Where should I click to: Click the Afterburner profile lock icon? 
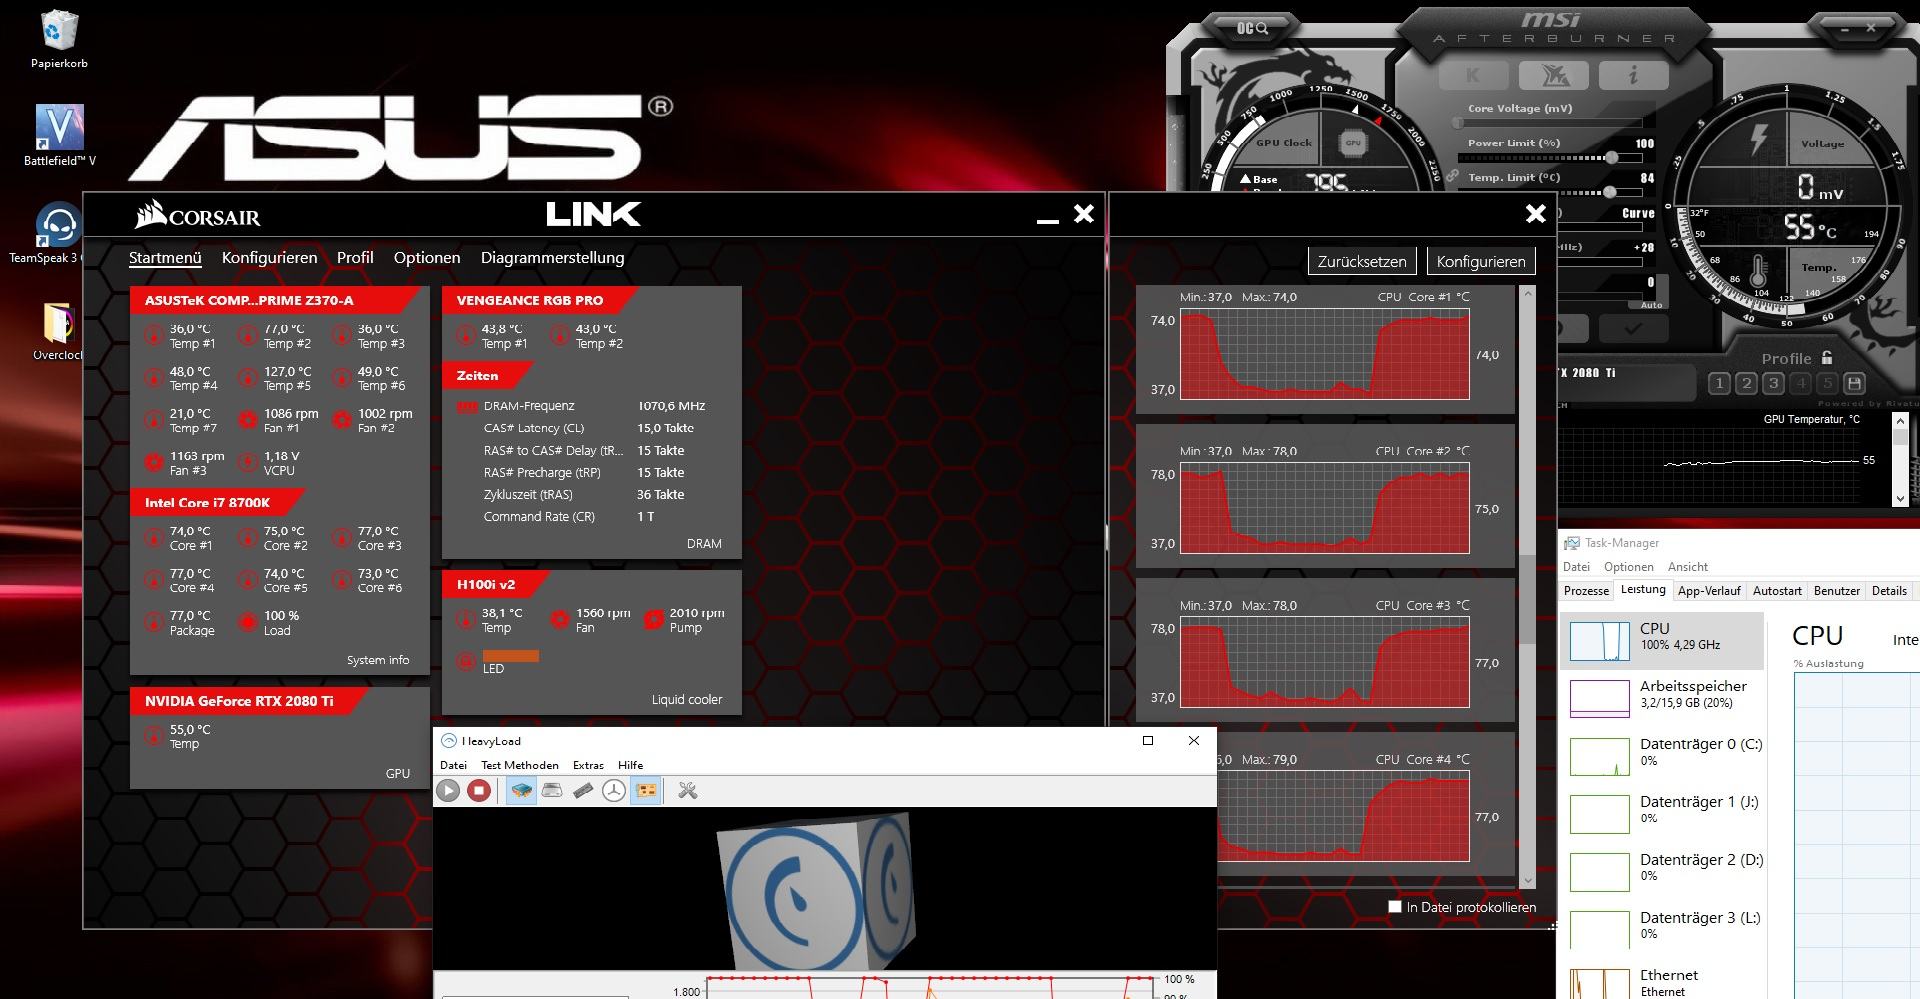[x=1827, y=357]
